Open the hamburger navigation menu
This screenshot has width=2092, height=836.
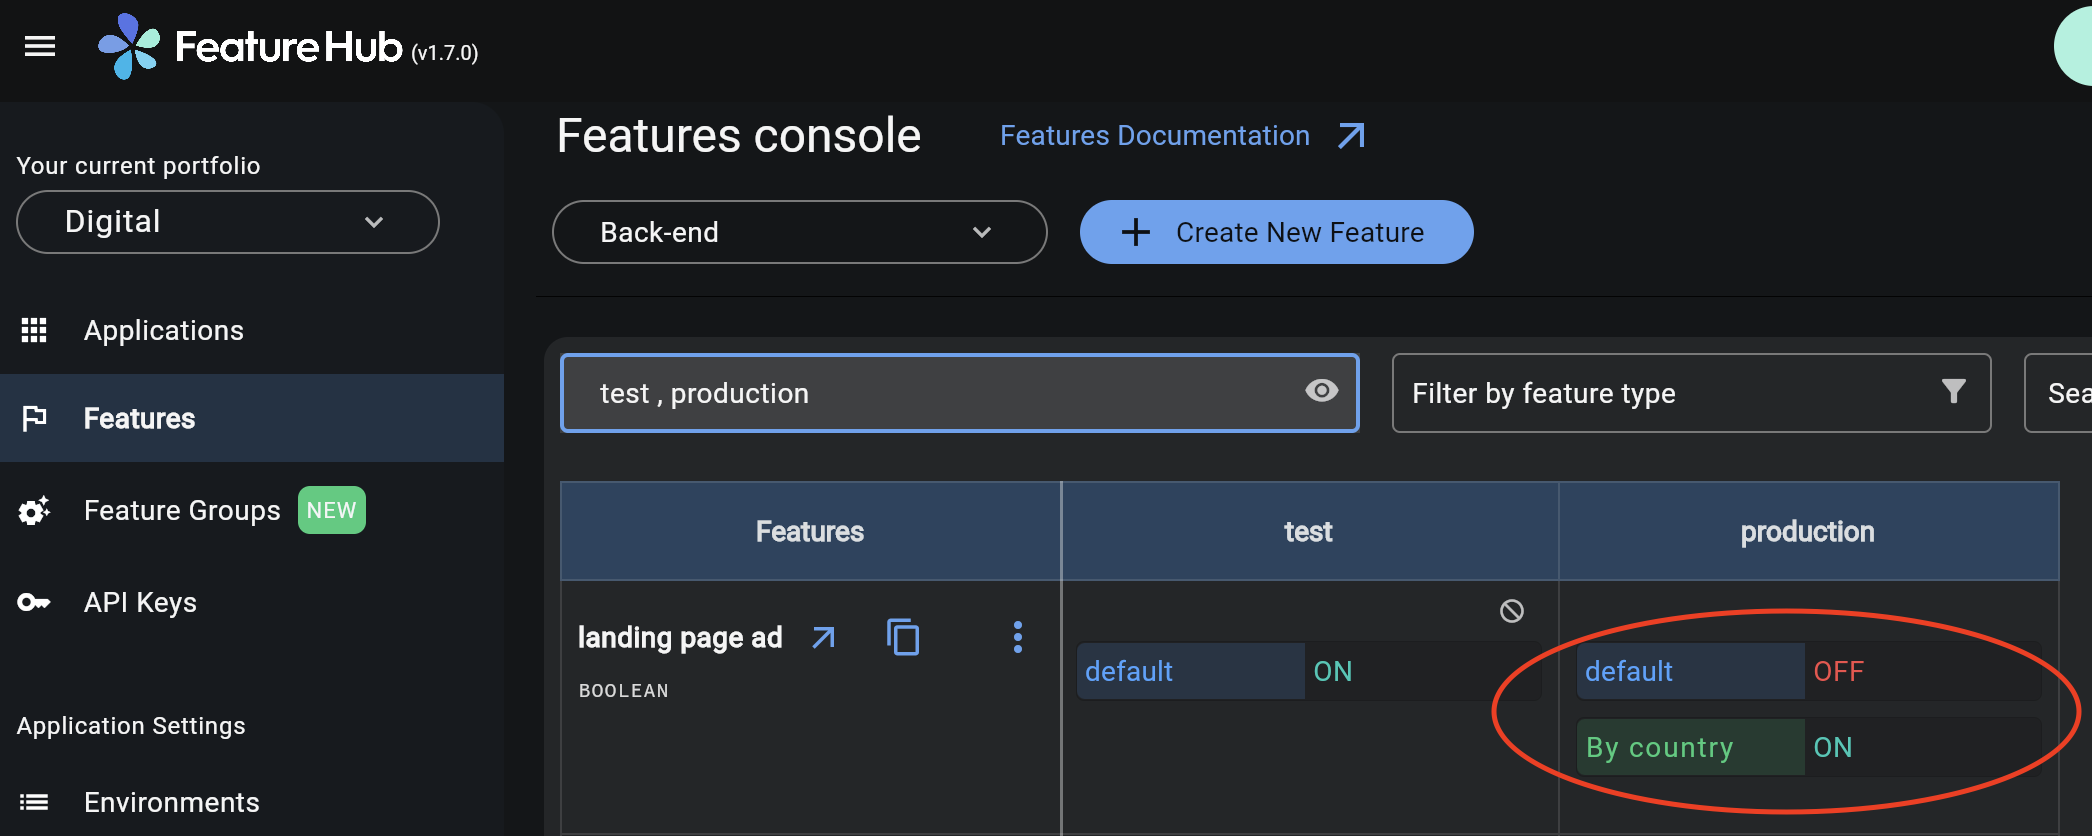[40, 46]
